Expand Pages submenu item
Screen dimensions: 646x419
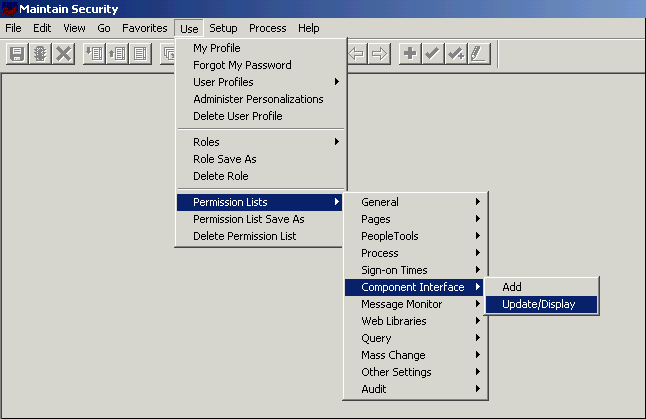415,219
